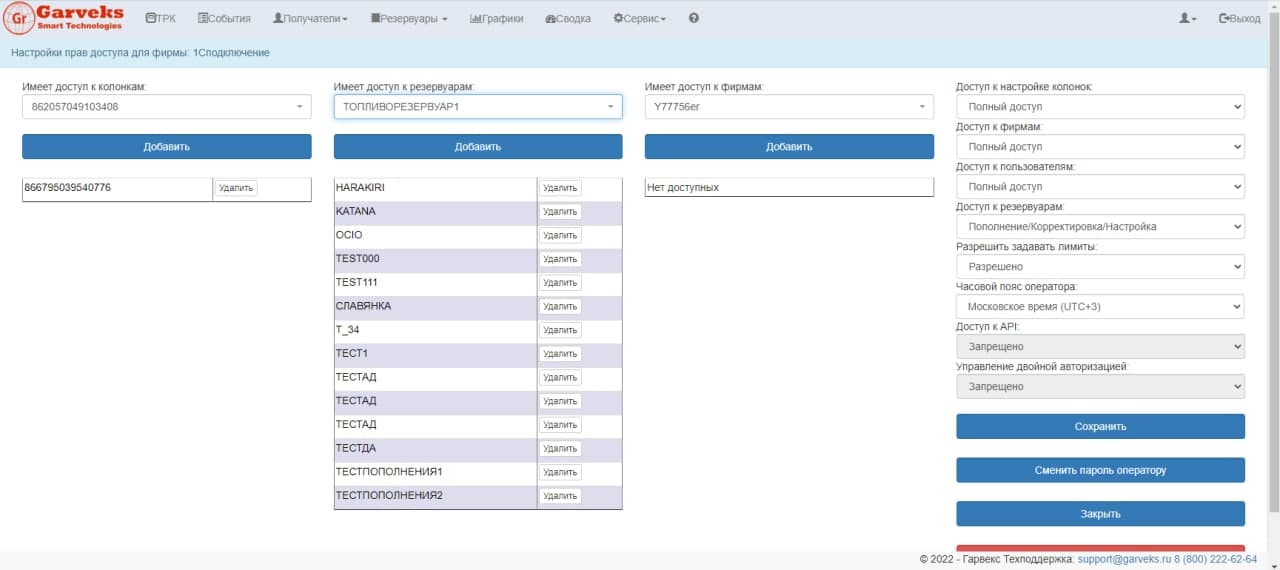The image size is (1280, 570).
Task: Open the Сервис dropdown menu
Action: [x=639, y=18]
